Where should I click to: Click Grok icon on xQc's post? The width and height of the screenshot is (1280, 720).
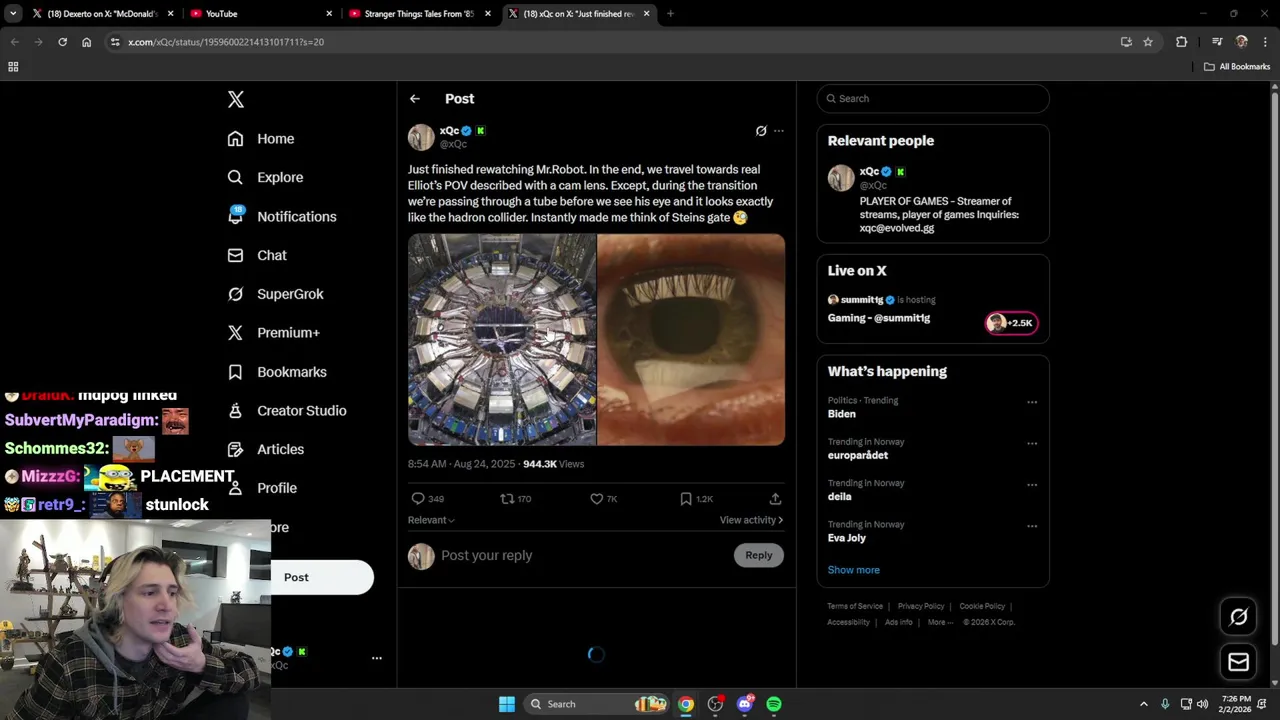(x=761, y=131)
